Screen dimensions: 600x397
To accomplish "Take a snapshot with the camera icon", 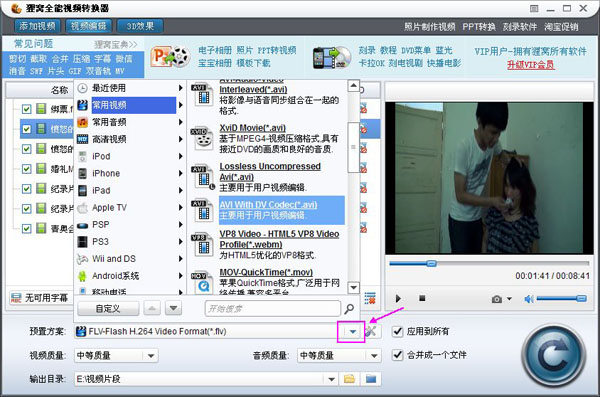I will [497, 299].
